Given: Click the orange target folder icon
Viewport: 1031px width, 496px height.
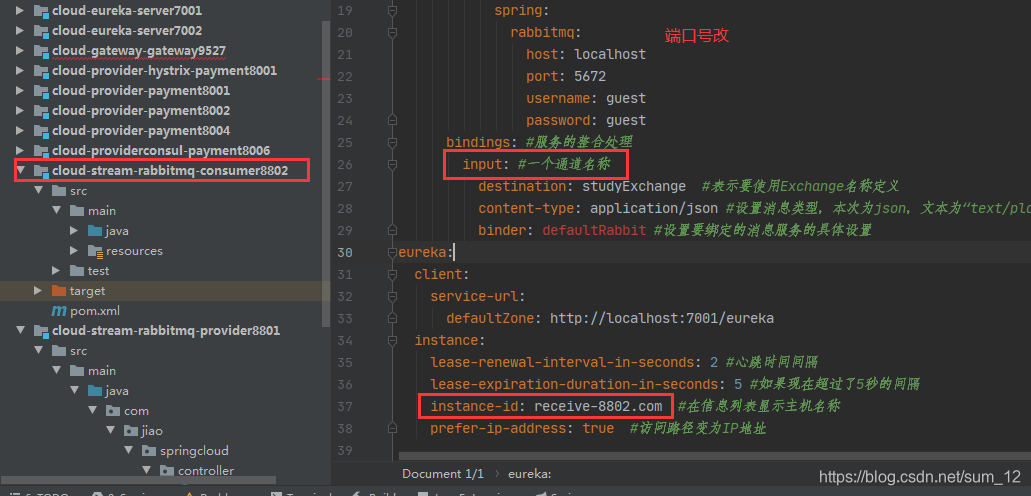Looking at the screenshot, I should [59, 291].
